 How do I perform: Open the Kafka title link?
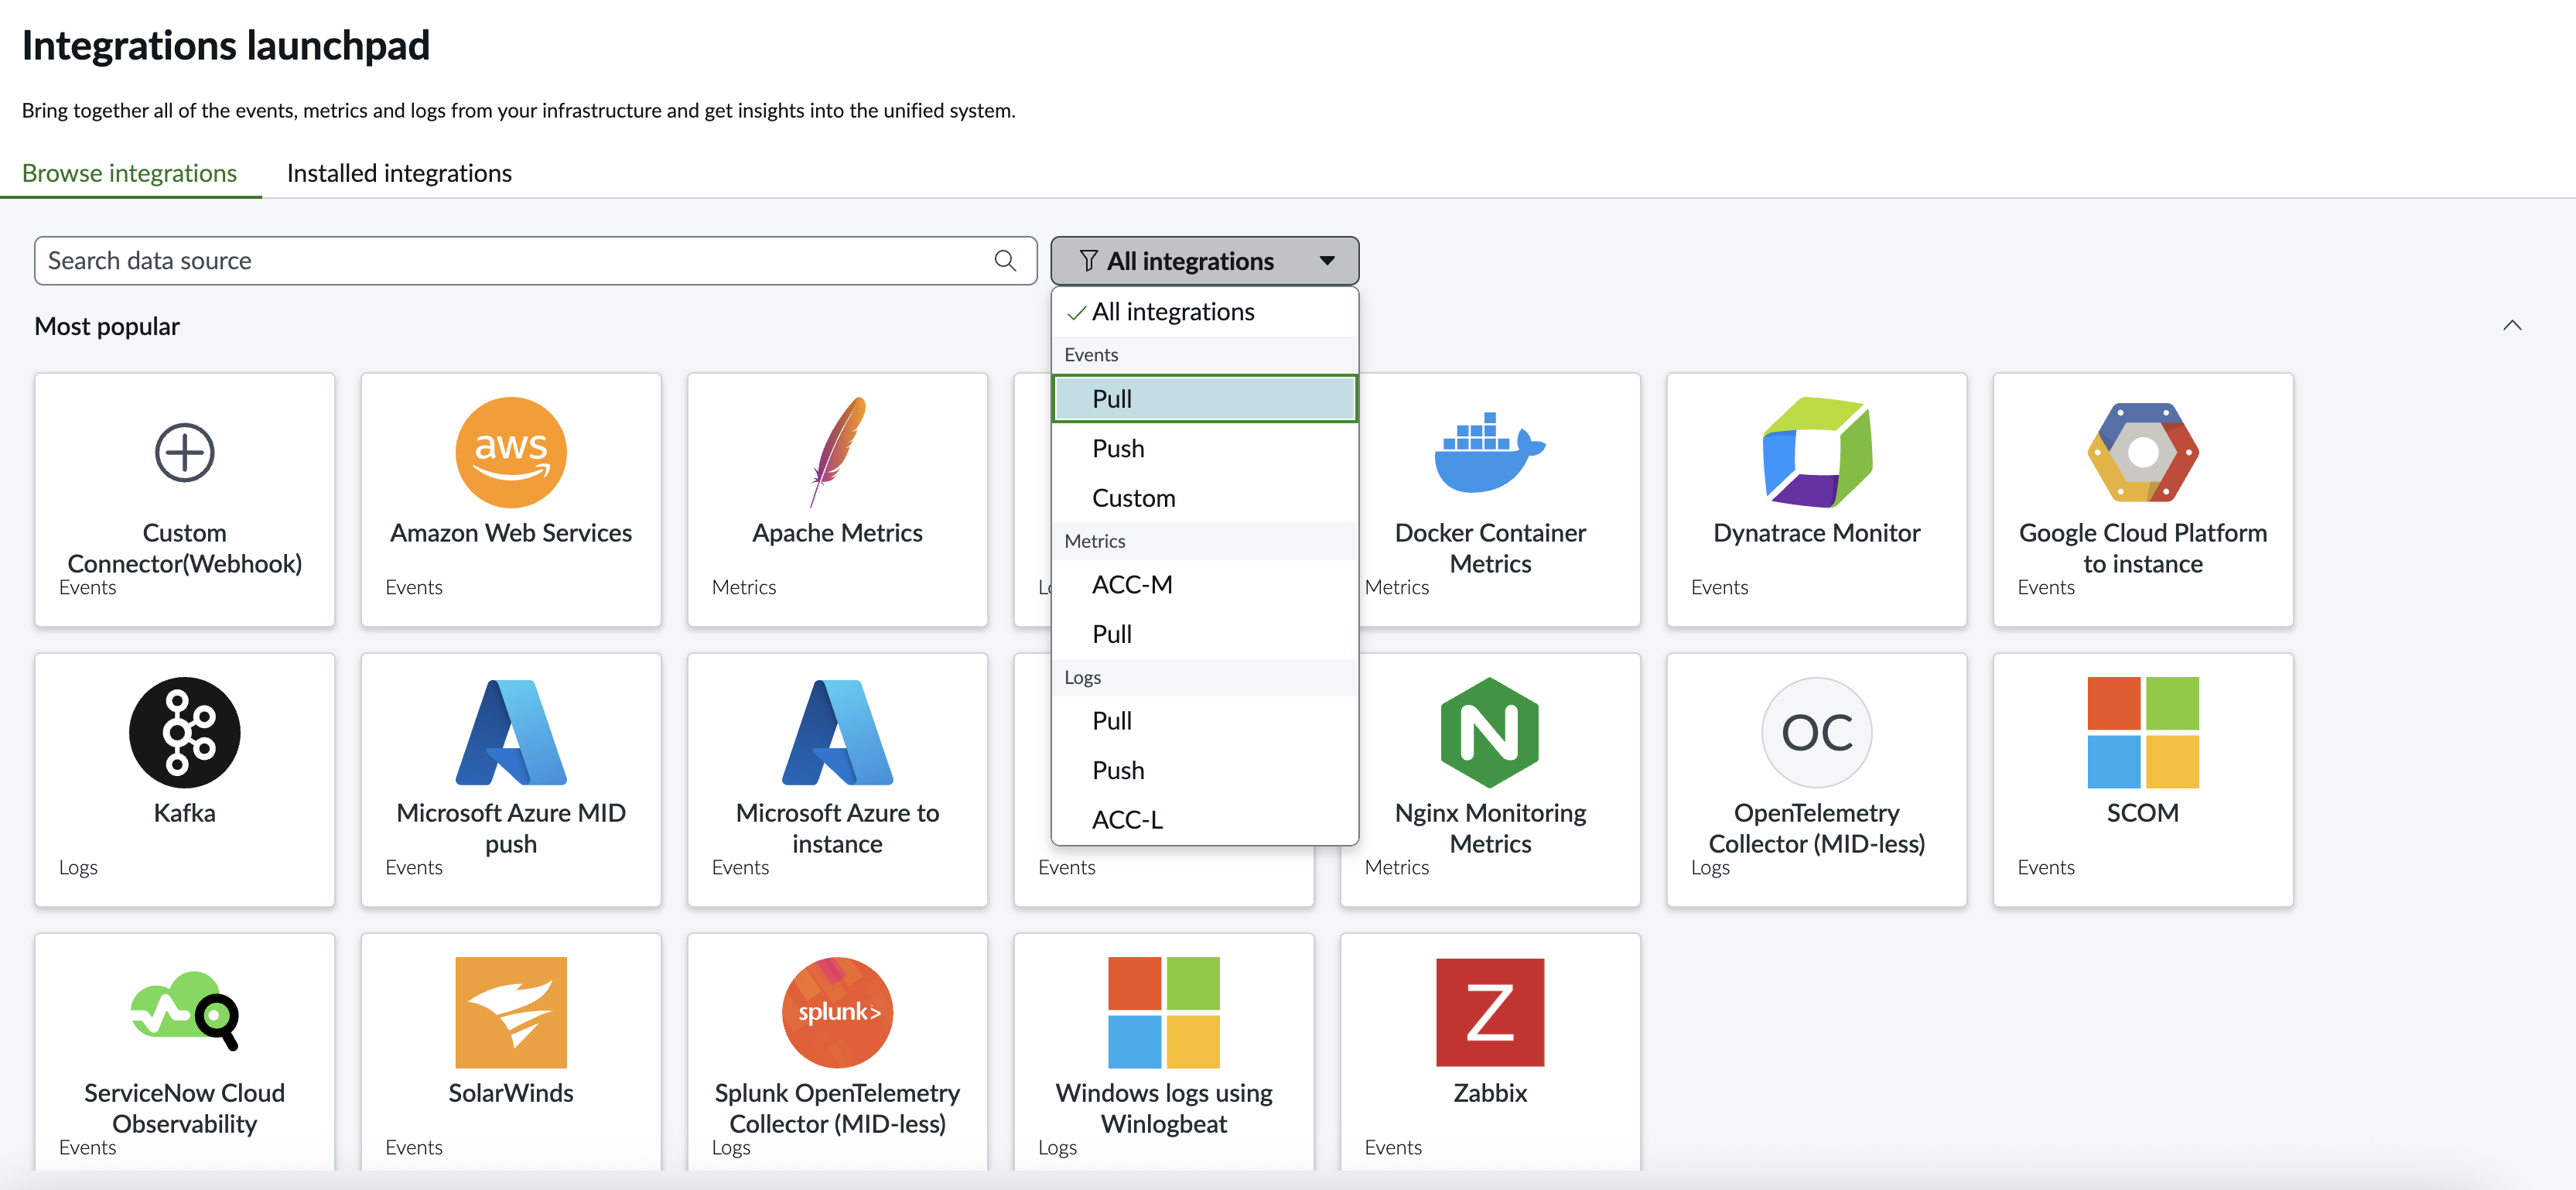(x=185, y=813)
